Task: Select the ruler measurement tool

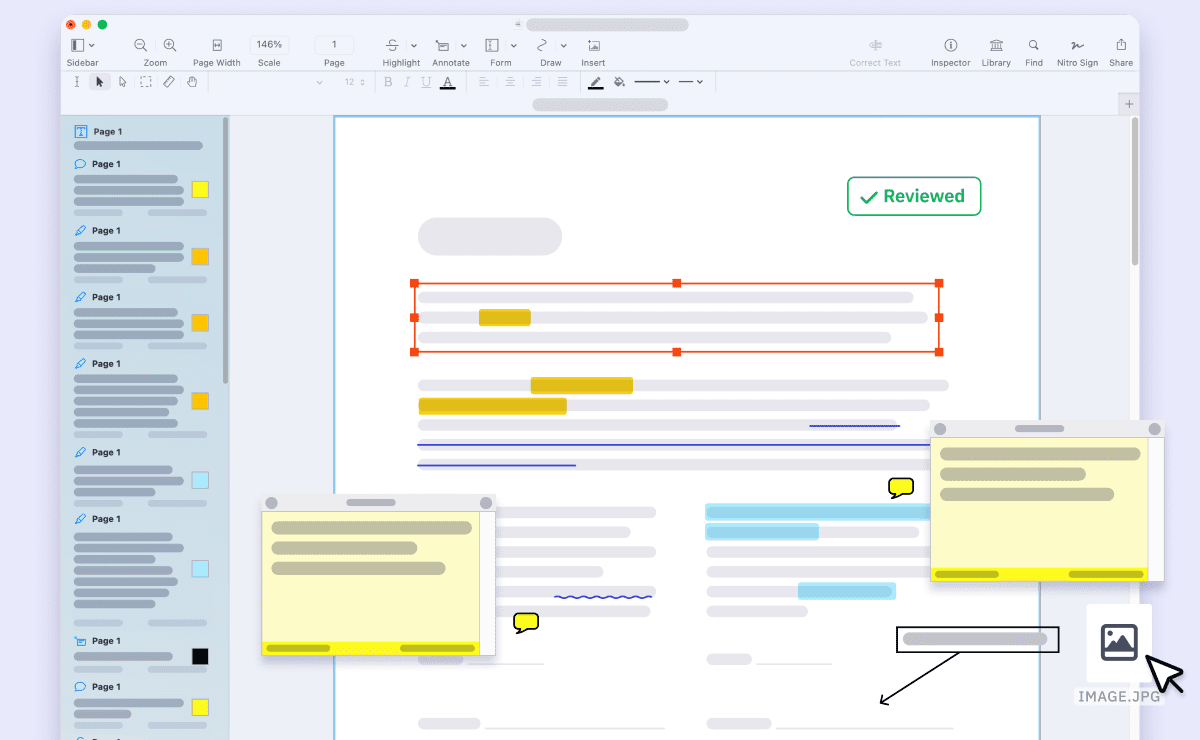Action: (169, 82)
